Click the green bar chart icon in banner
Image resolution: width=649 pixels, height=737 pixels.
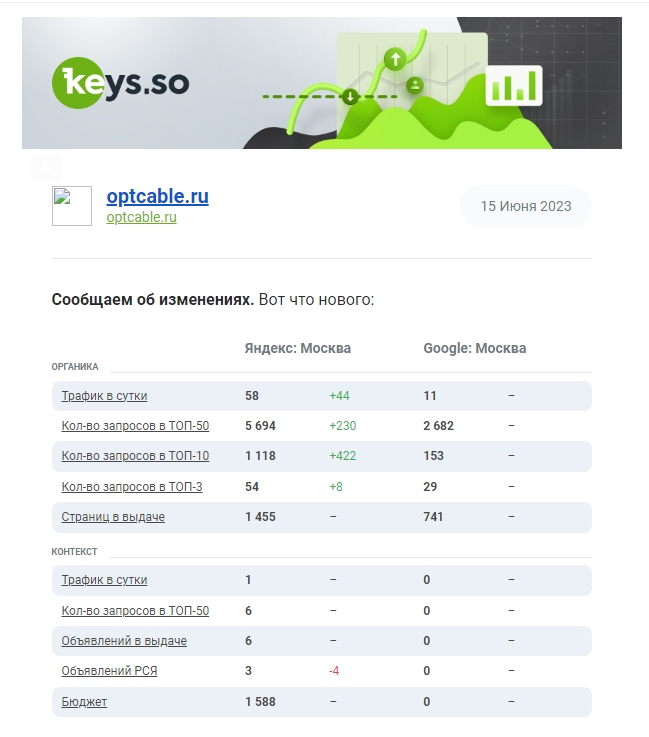click(513, 85)
